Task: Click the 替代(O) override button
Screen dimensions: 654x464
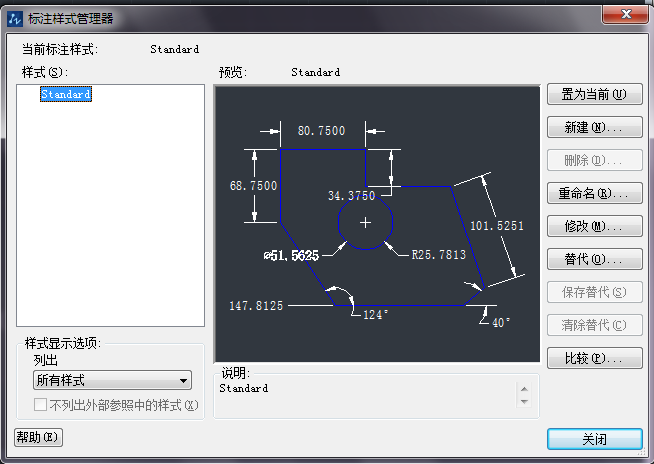Action: click(x=594, y=259)
